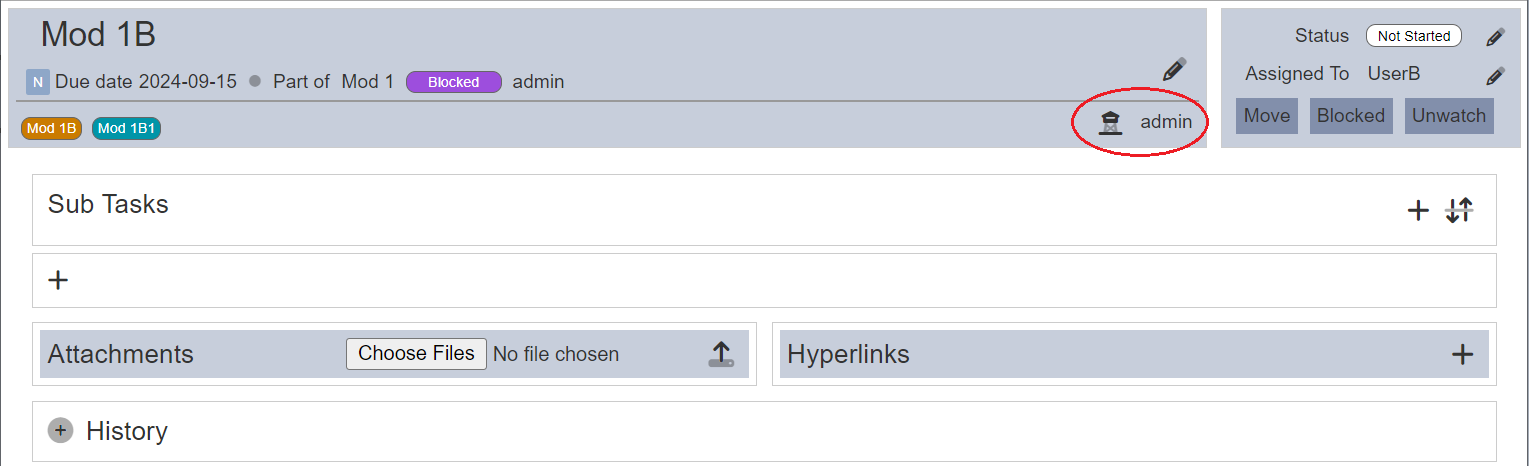Add a hyperlink using the plus icon
The width and height of the screenshot is (1529, 466).
click(x=1463, y=354)
